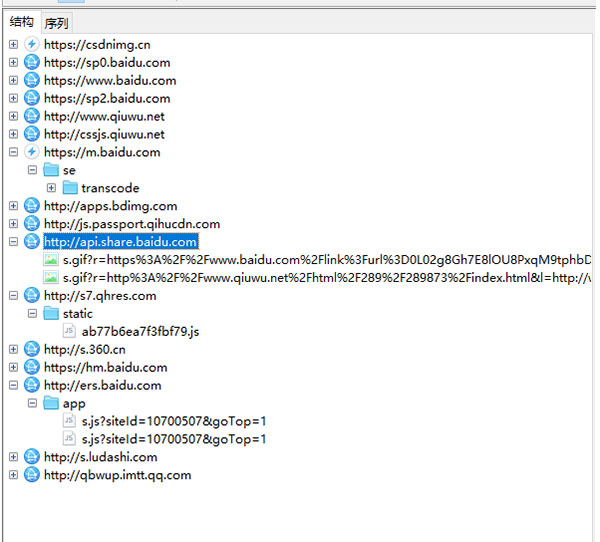The width and height of the screenshot is (600, 542).
Task: Collapse the http://ers.baidu.com node
Action: 13,385
